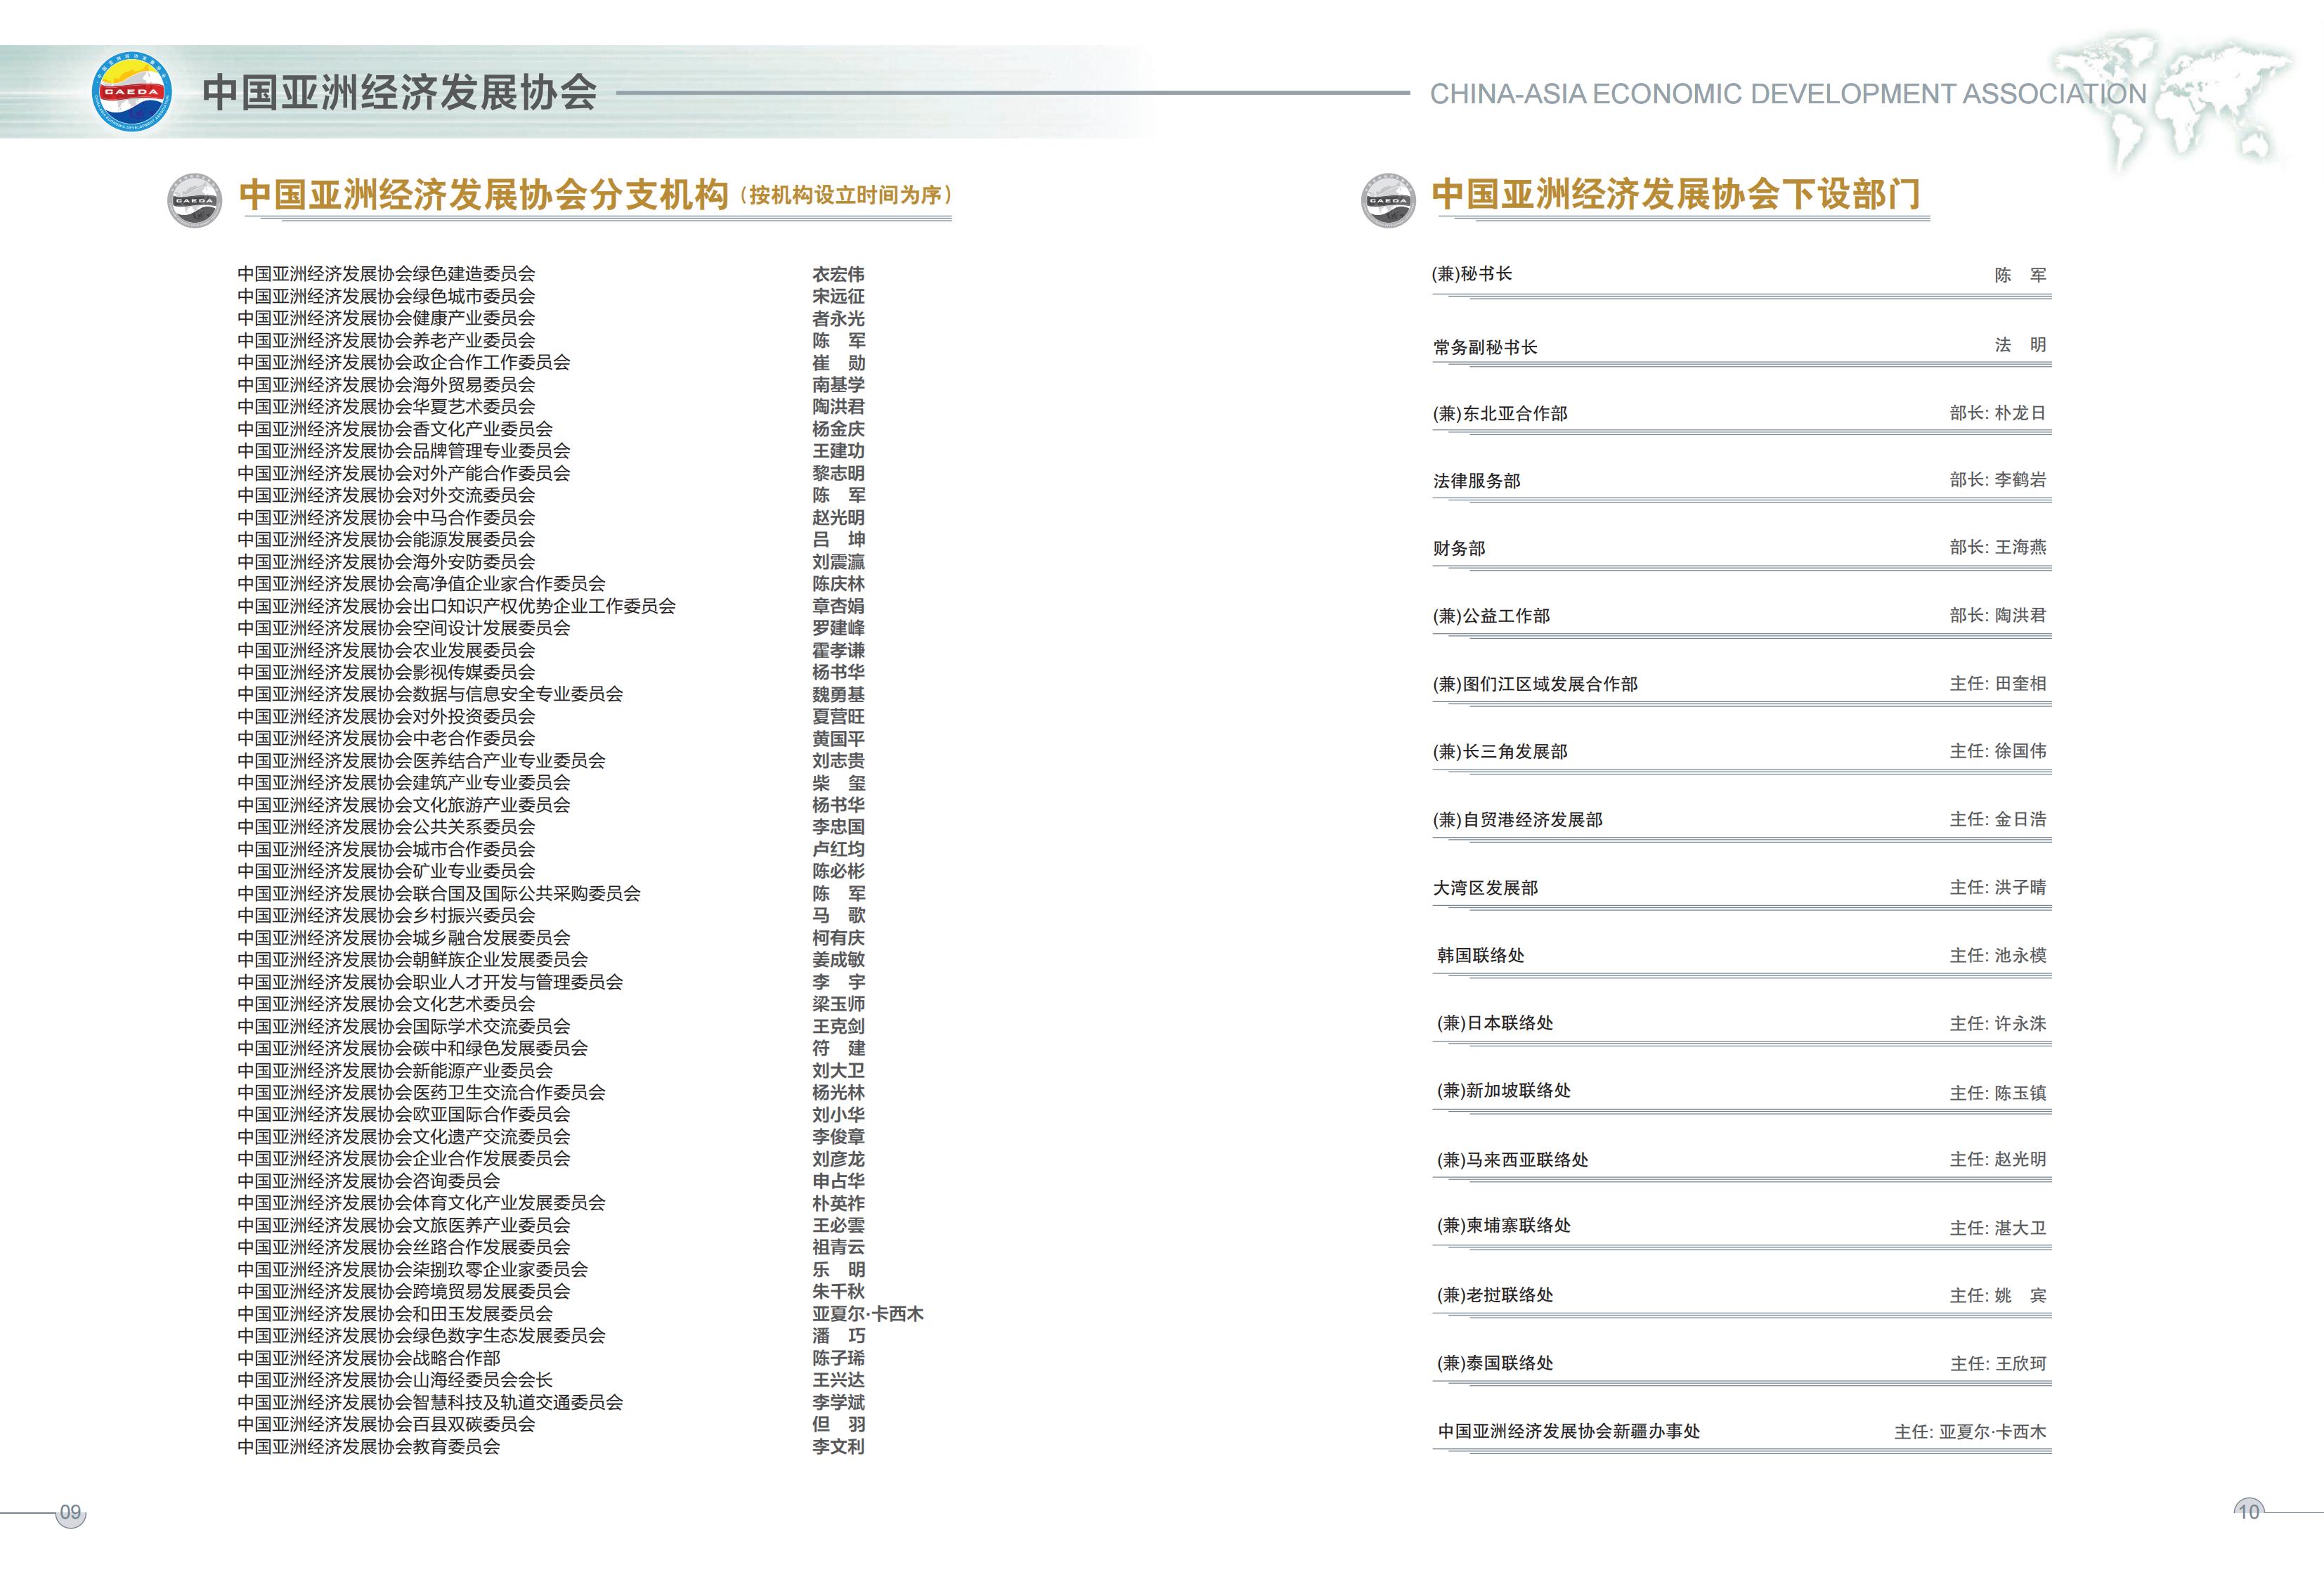Click the department (兼)日本联络处
The height and width of the screenshot is (1577, 2324).
pos(1495,1023)
